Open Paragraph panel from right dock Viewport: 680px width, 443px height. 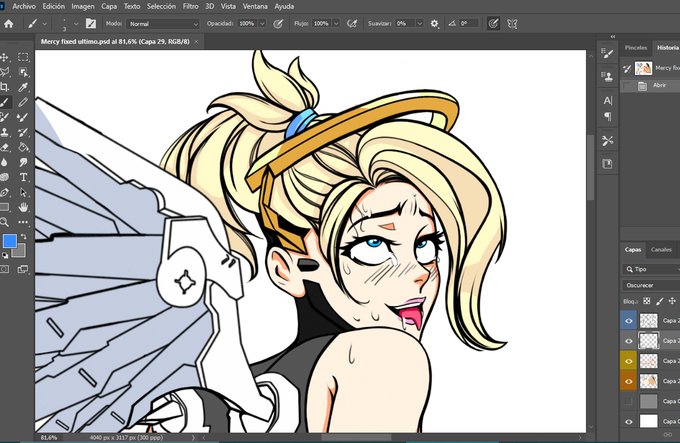click(608, 116)
